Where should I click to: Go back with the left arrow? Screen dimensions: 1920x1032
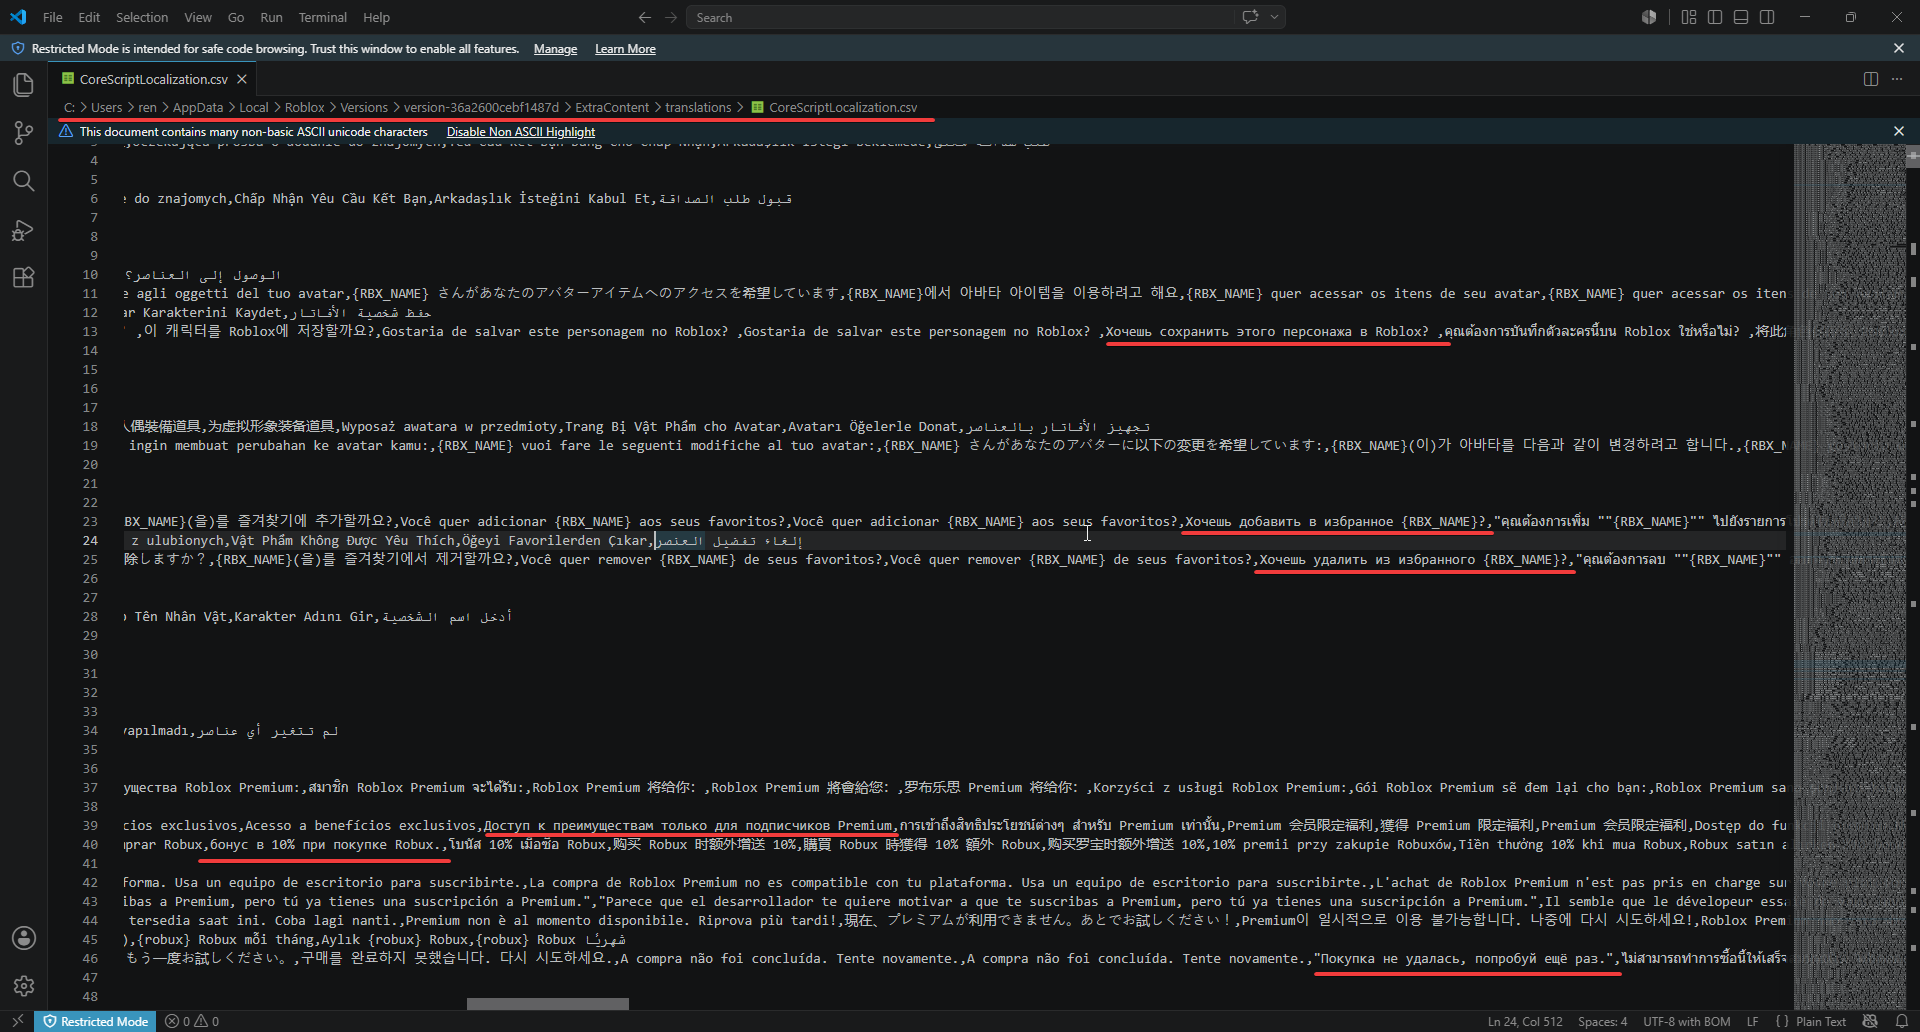(x=645, y=17)
